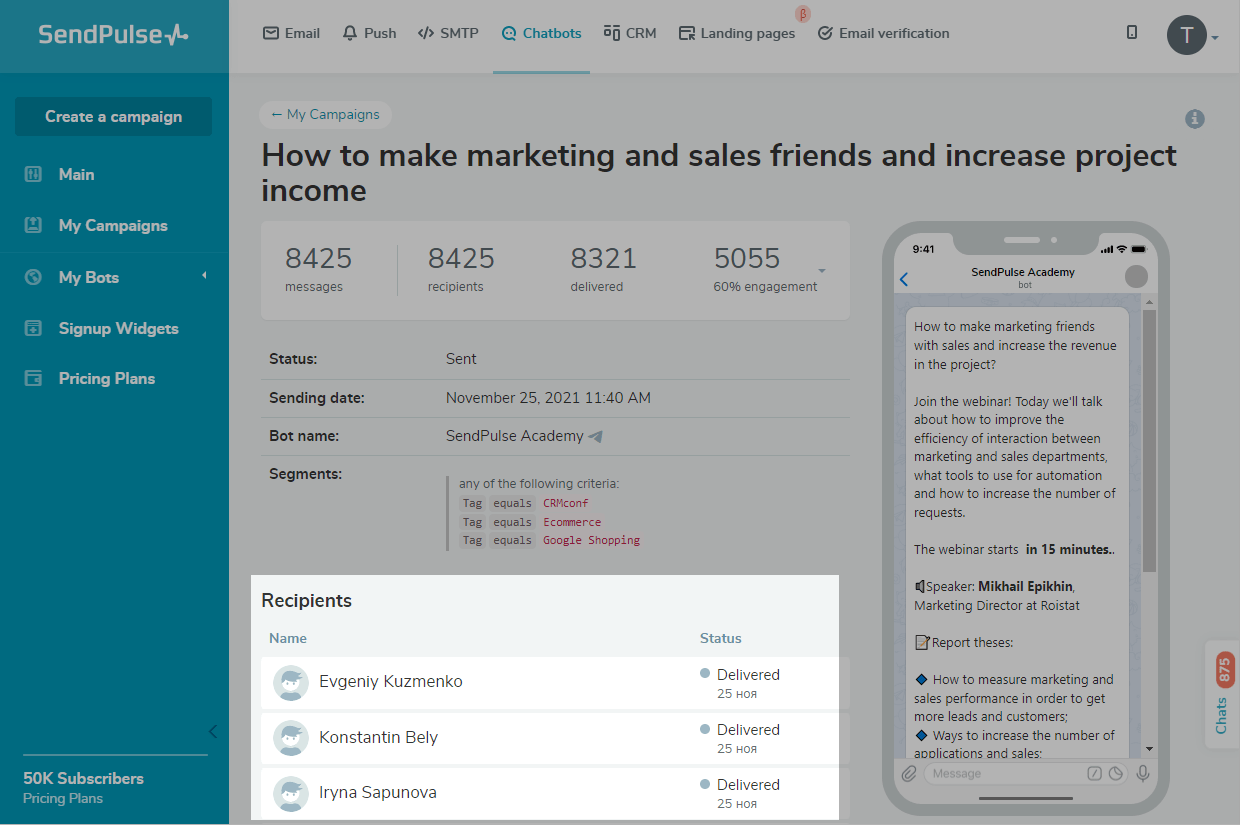
Task: Click the phone preview scrollbar
Action: (x=1149, y=440)
